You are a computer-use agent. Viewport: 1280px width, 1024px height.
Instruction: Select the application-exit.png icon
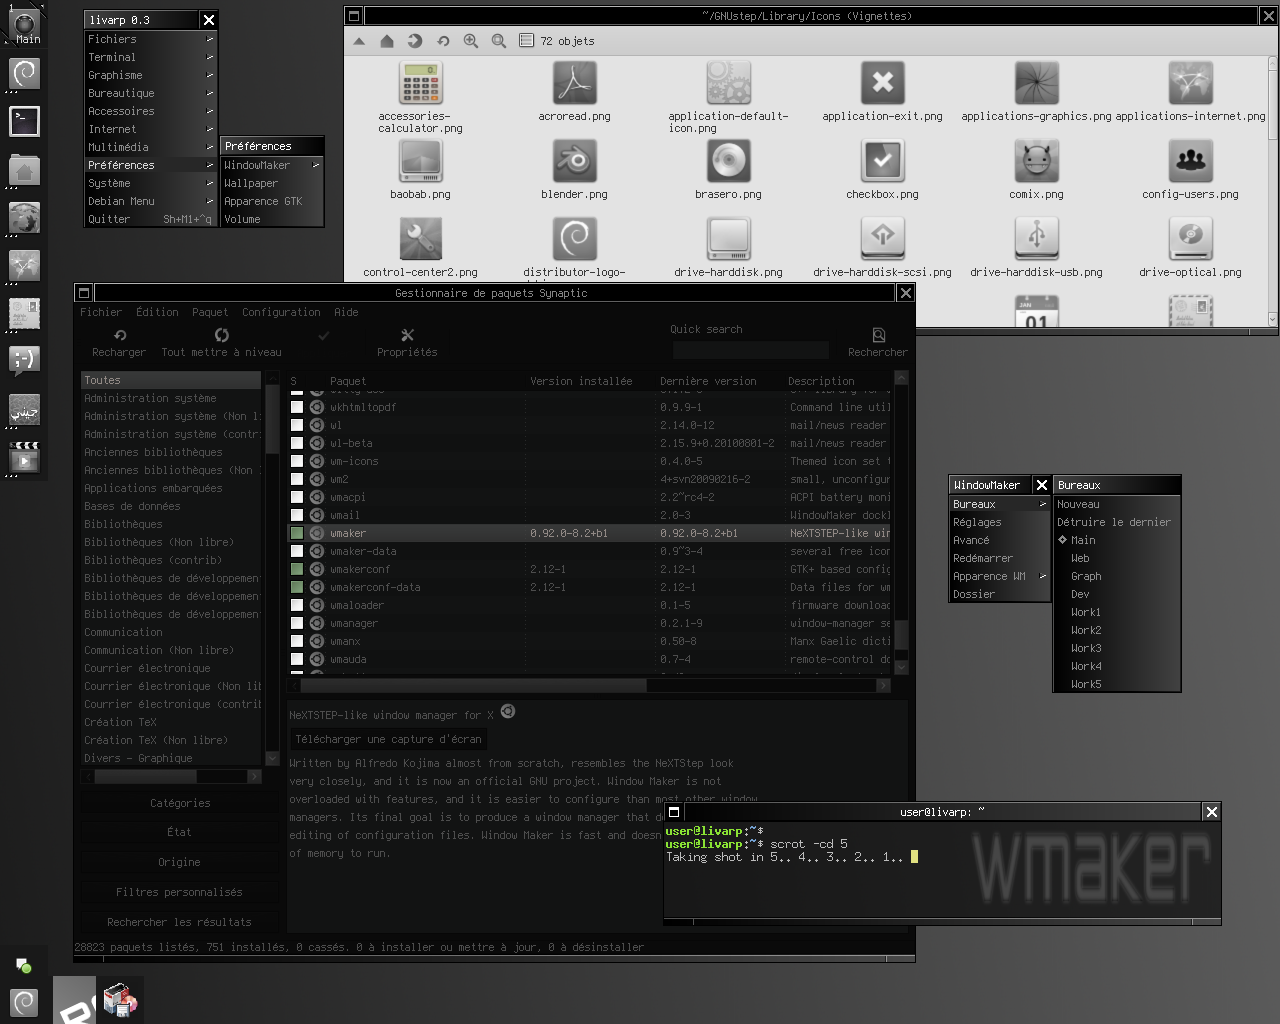pos(882,83)
